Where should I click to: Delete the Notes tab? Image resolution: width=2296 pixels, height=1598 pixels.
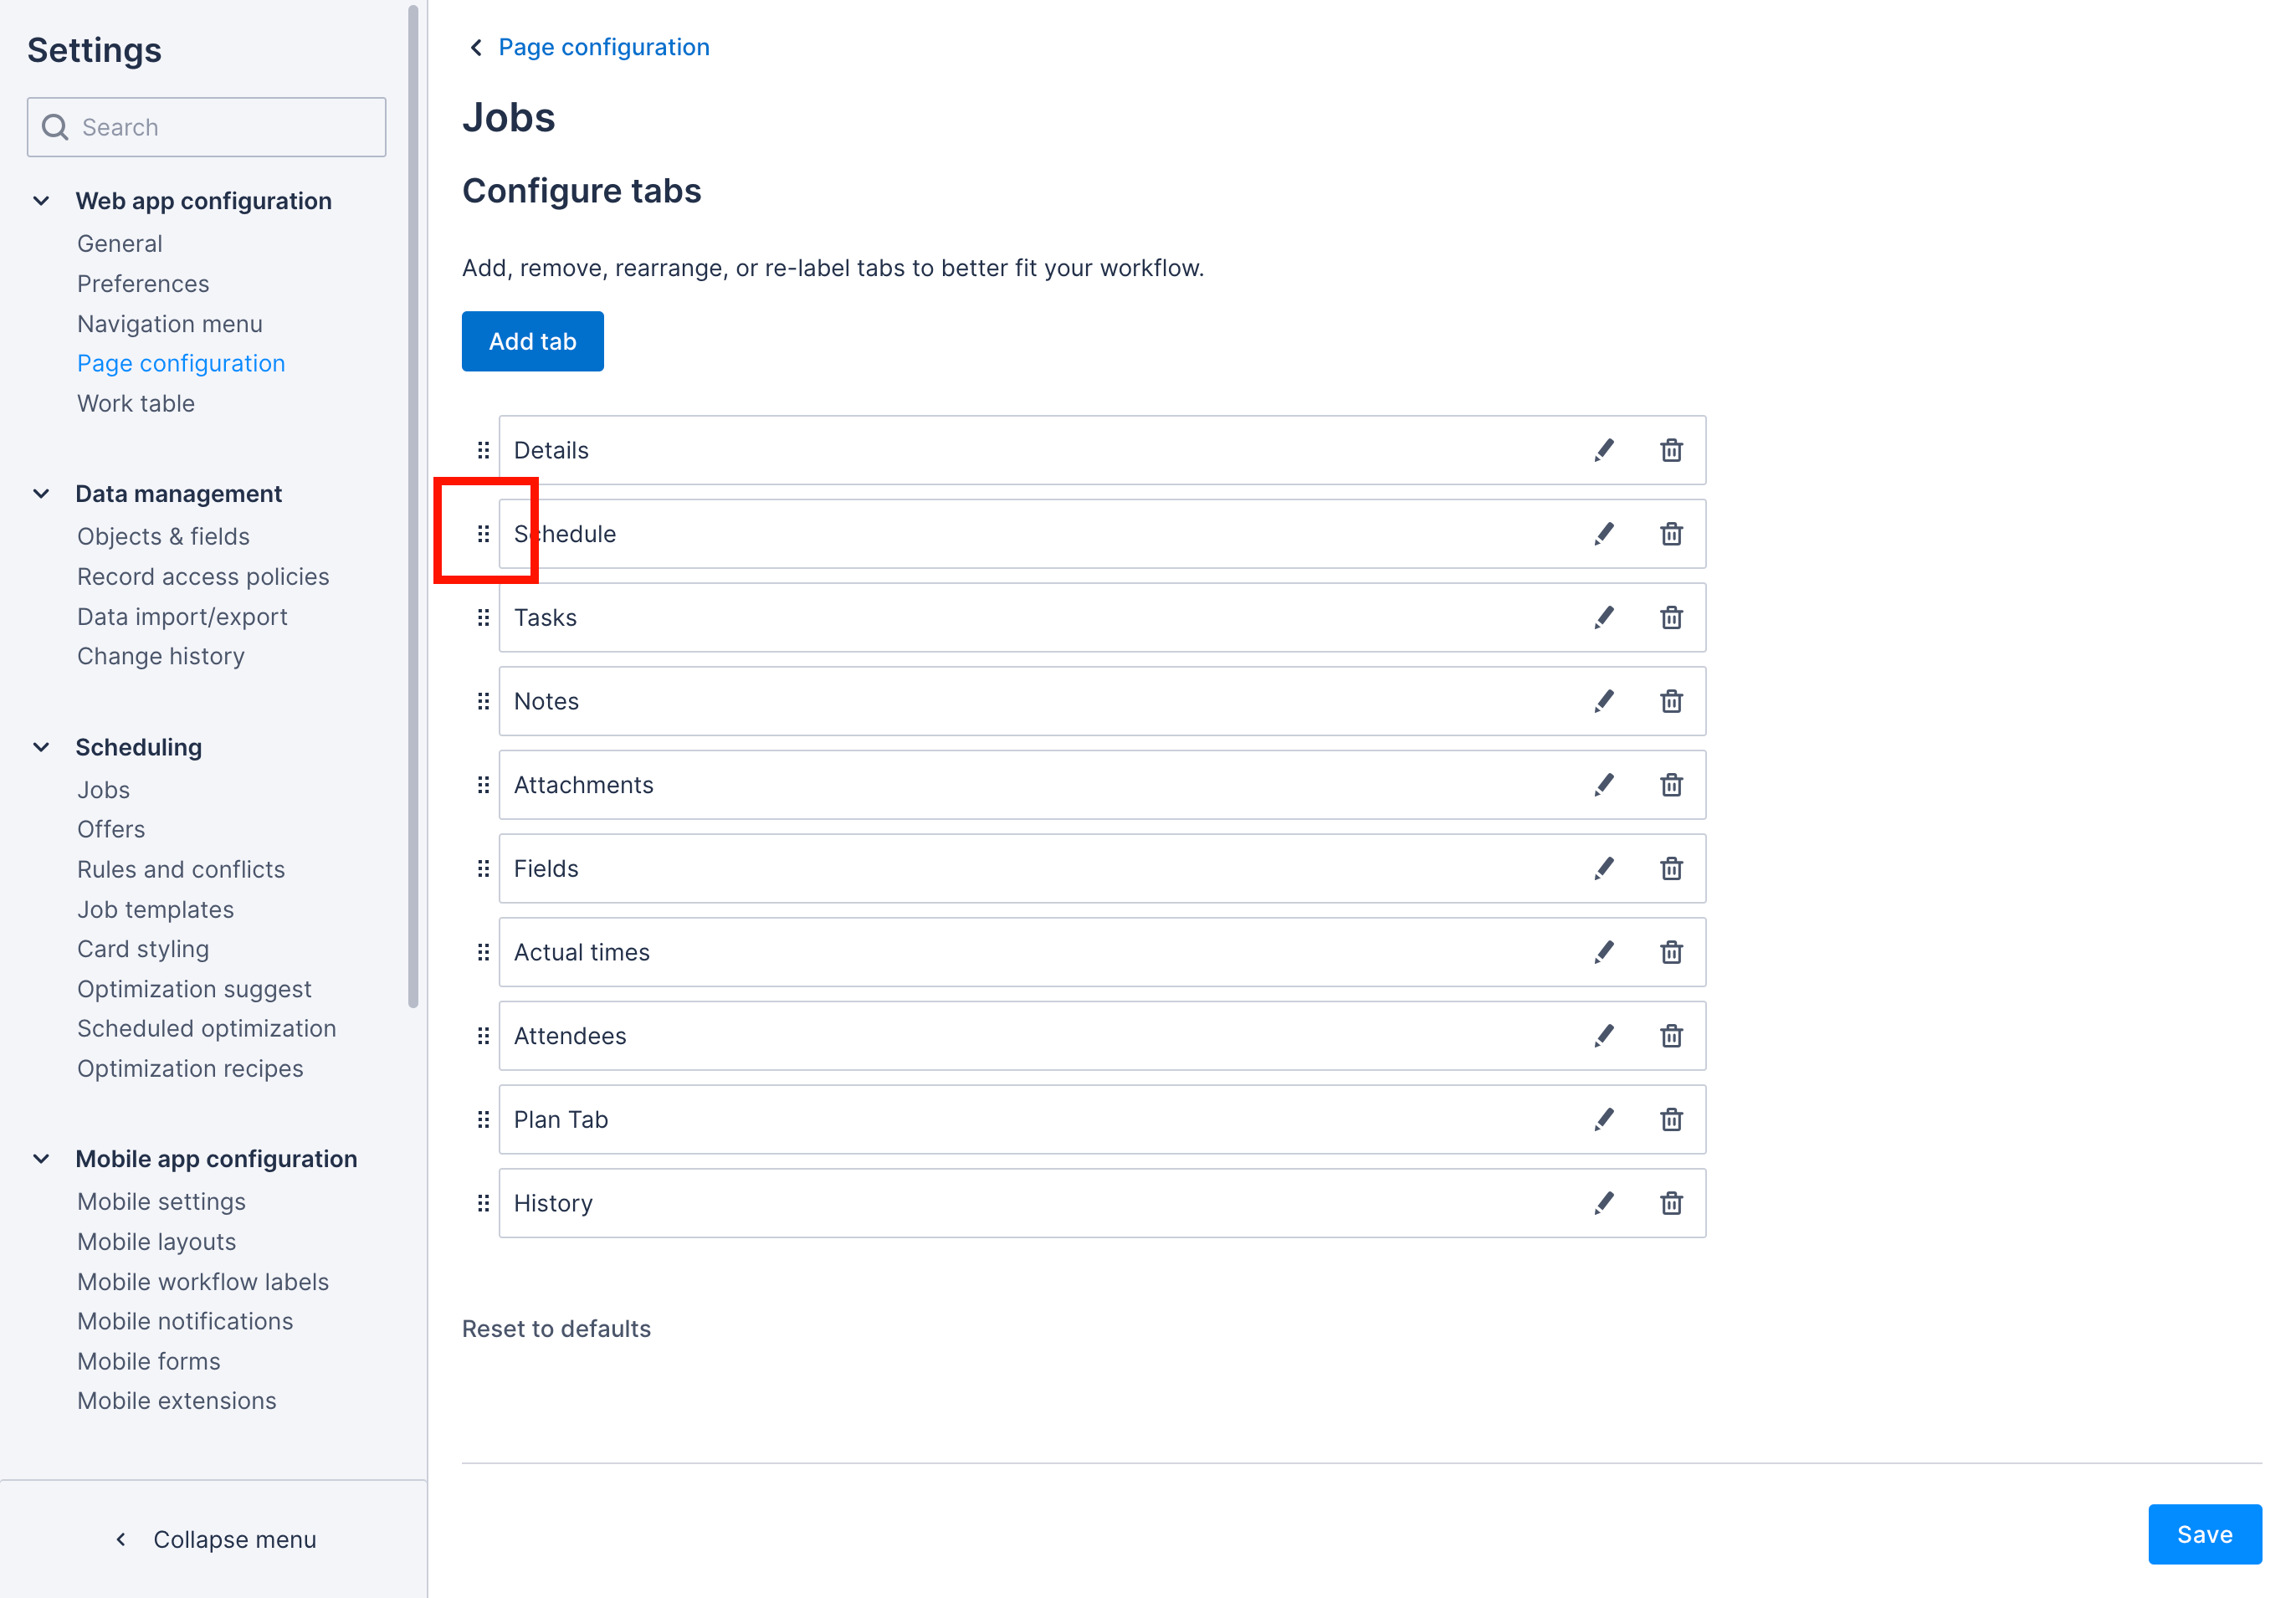pos(1671,701)
